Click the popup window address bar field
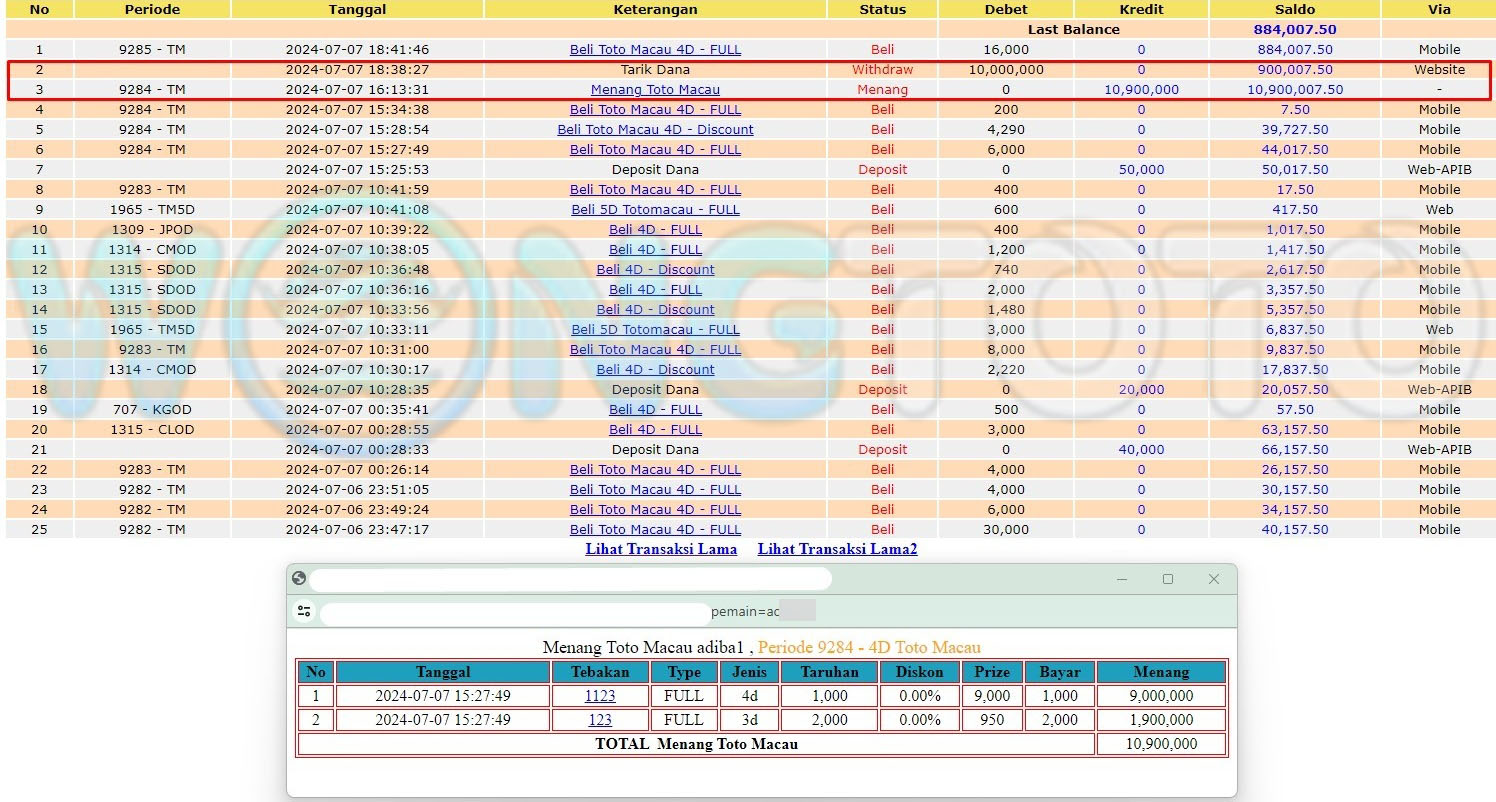This screenshot has height=802, width=1496. pos(515,611)
